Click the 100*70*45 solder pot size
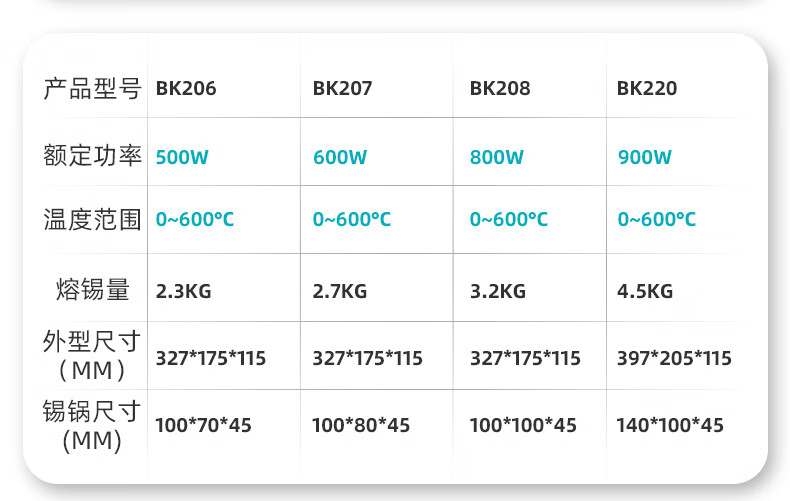790x501 pixels. coord(203,425)
